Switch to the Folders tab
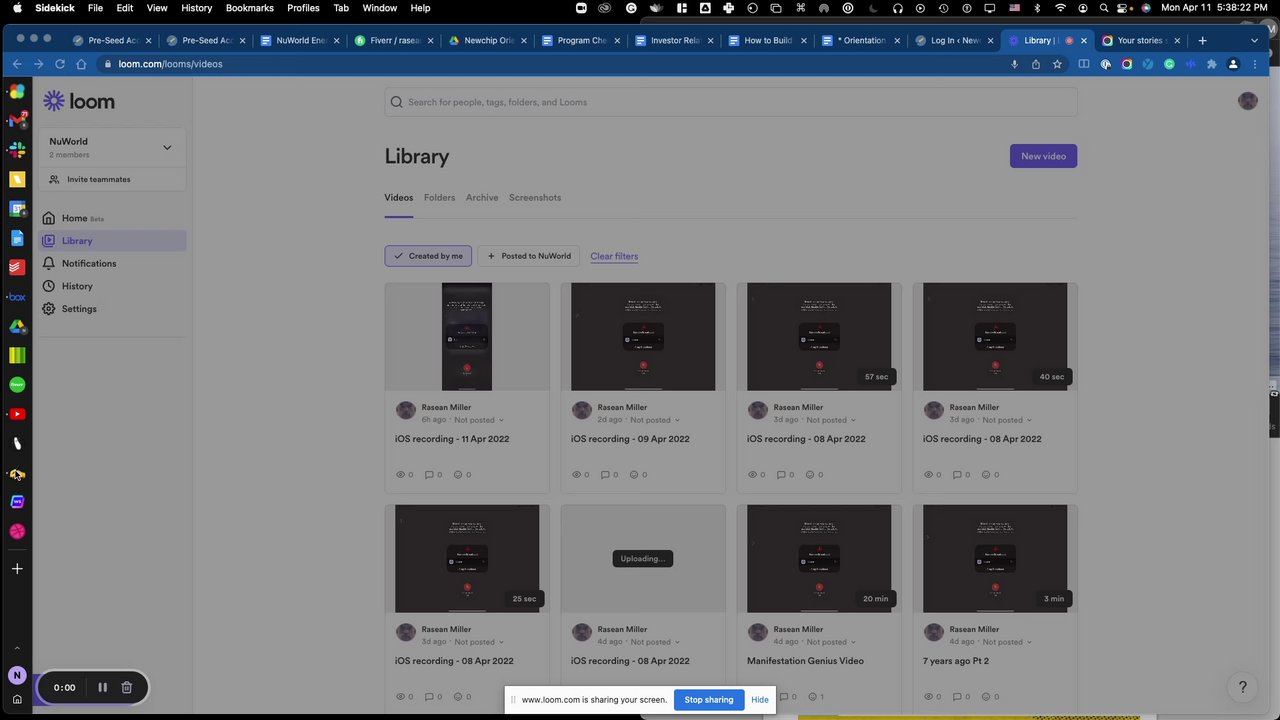Screen dimensions: 1280x720 [x=439, y=198]
